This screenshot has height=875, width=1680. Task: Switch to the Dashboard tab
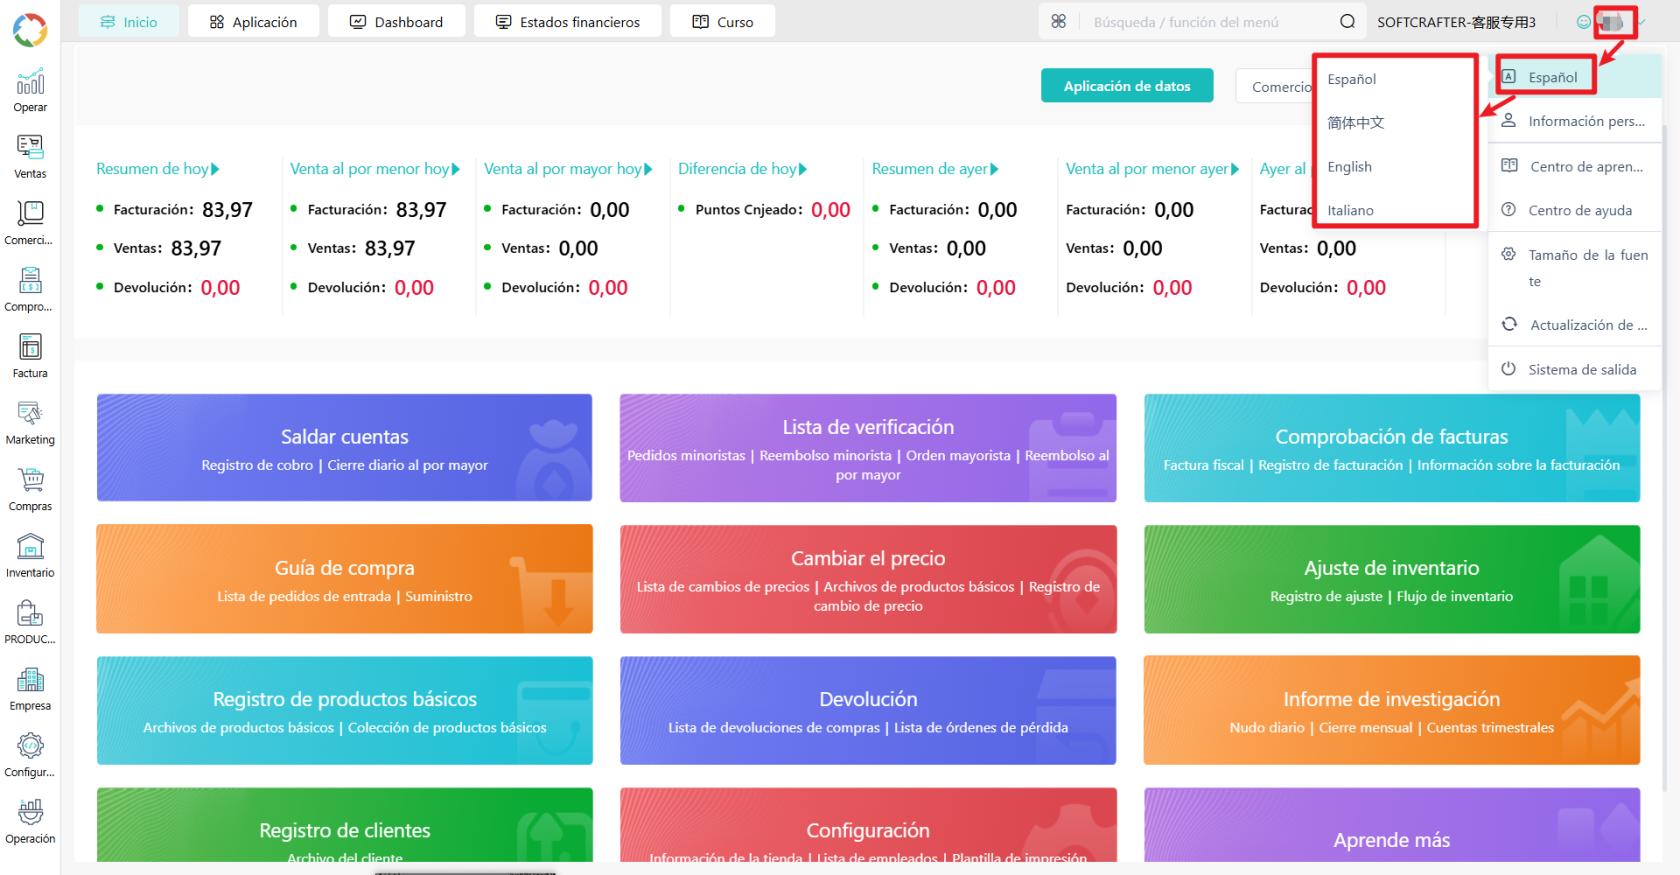[396, 21]
